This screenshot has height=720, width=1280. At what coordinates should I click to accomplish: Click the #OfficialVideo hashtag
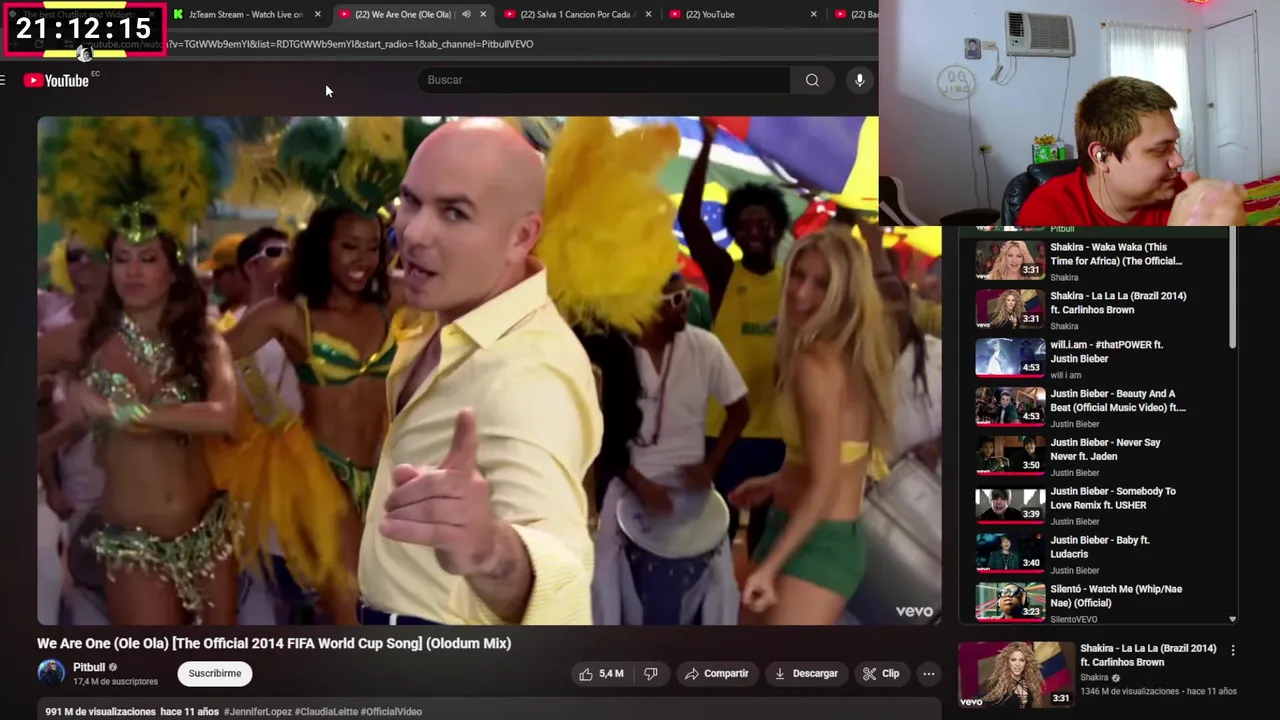point(391,712)
